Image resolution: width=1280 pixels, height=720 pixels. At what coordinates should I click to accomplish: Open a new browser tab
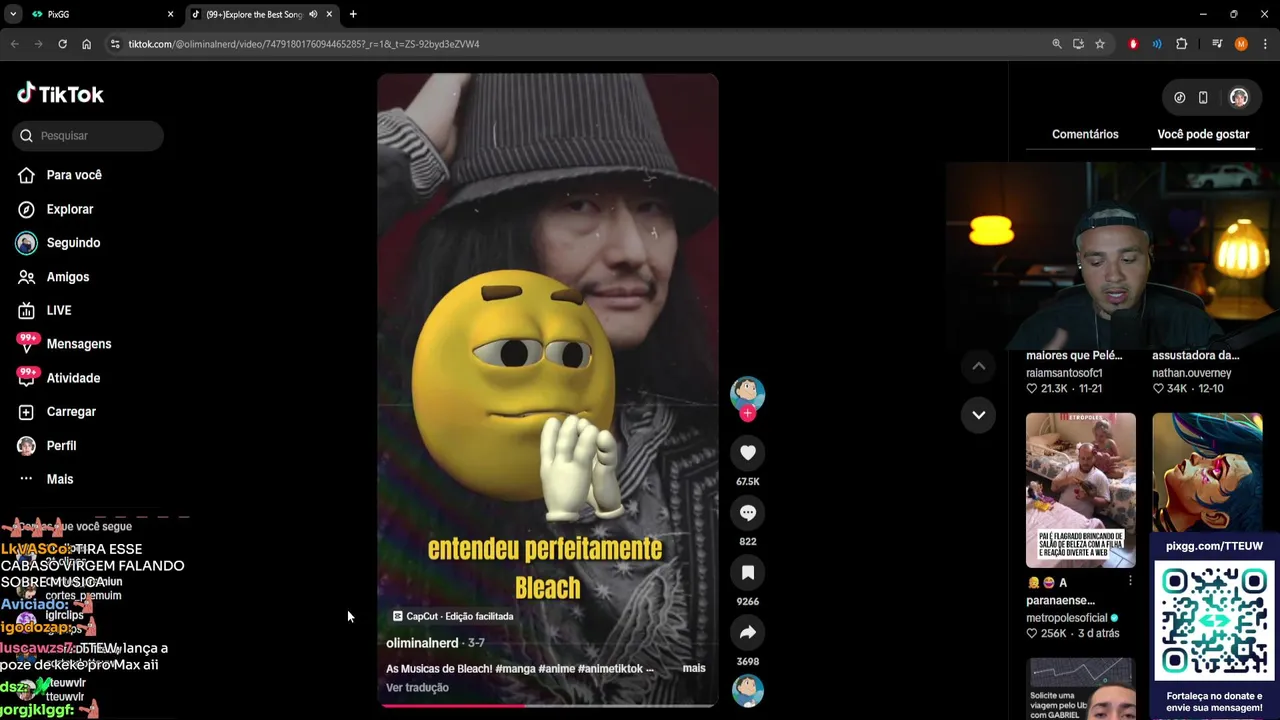[x=353, y=14]
